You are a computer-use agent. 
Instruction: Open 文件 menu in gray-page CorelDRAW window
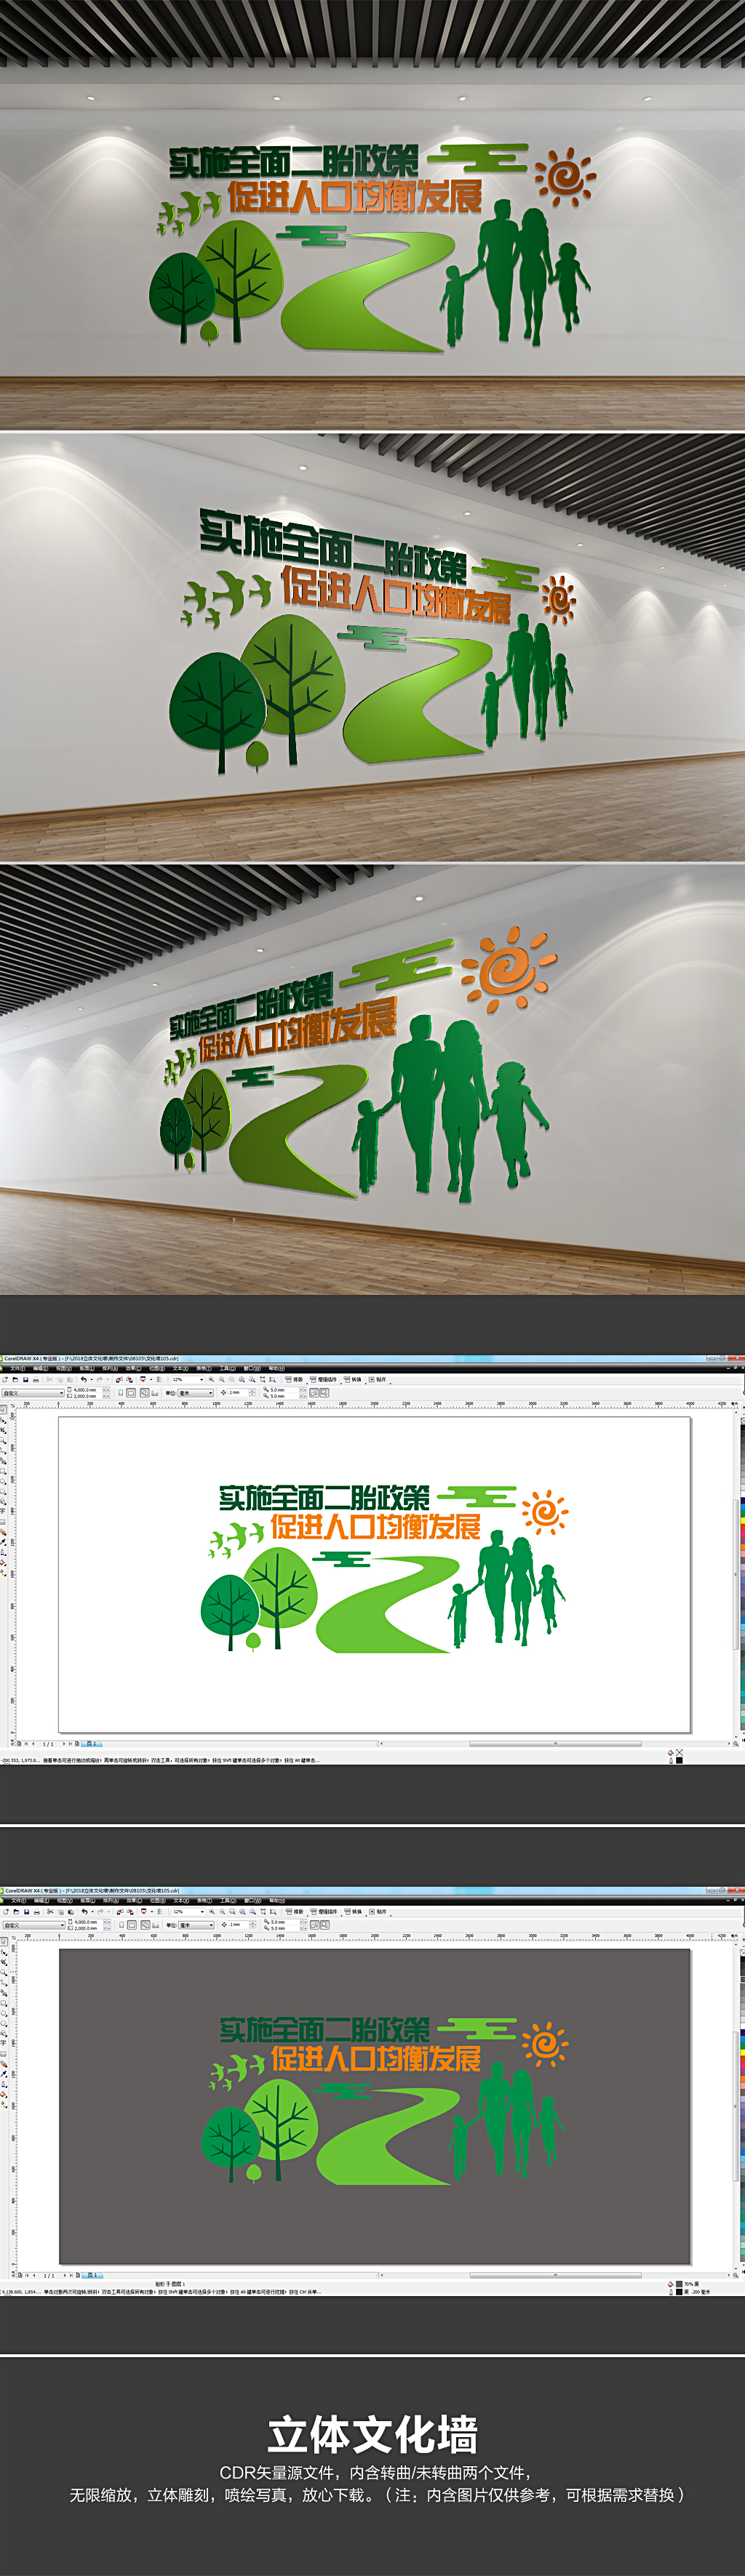click(x=18, y=1900)
